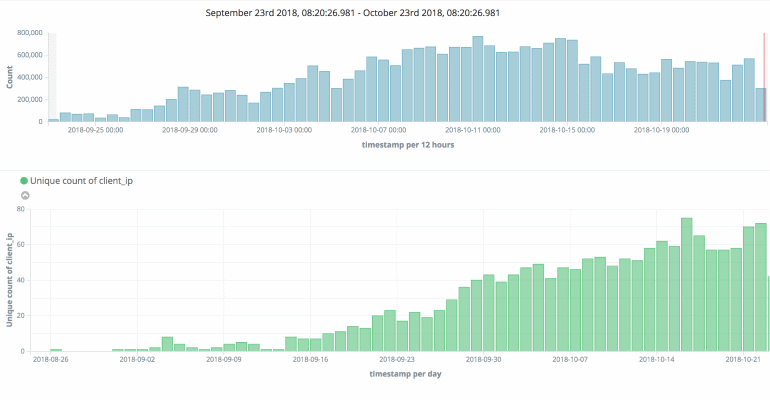Click the green legend color dot
Viewport: 770px width, 400px height.
pos(24,179)
